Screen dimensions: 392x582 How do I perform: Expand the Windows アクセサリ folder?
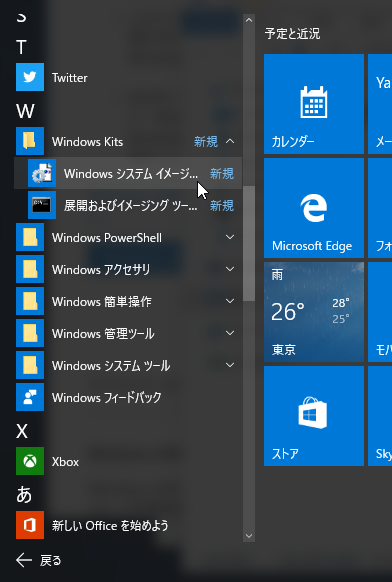click(230, 269)
